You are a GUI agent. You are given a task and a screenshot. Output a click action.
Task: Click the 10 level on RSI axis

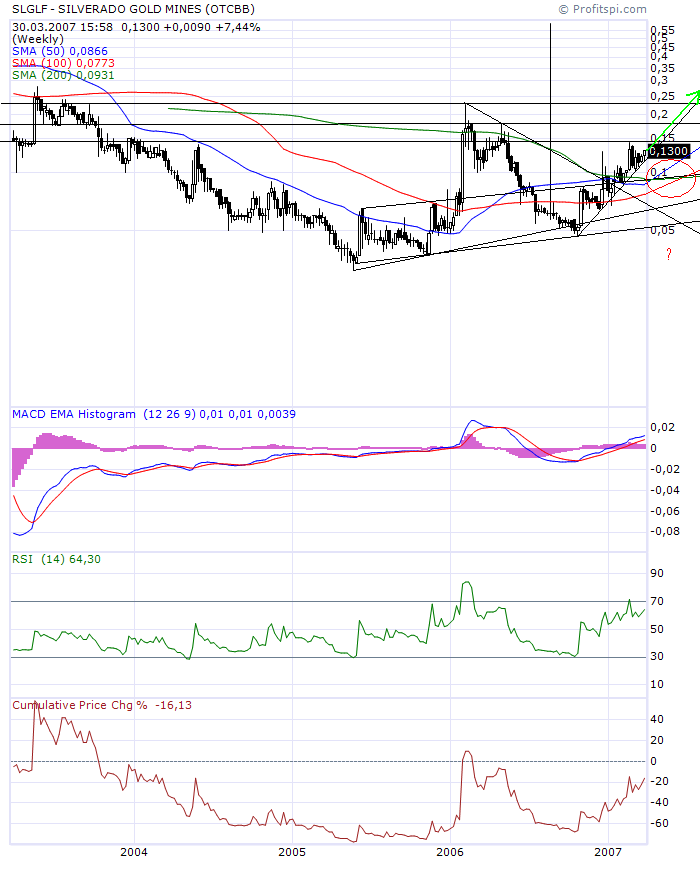tap(657, 684)
